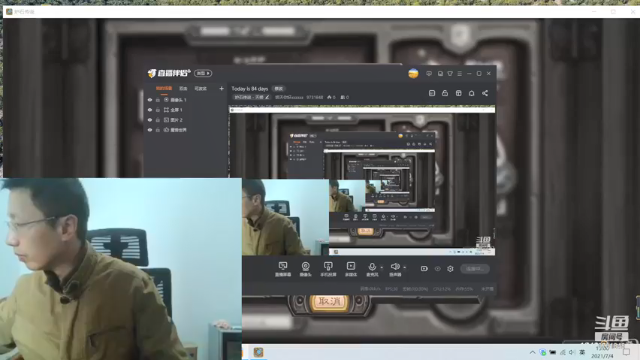
Task: Click the gray start-streaming pill button
Action: click(x=475, y=269)
